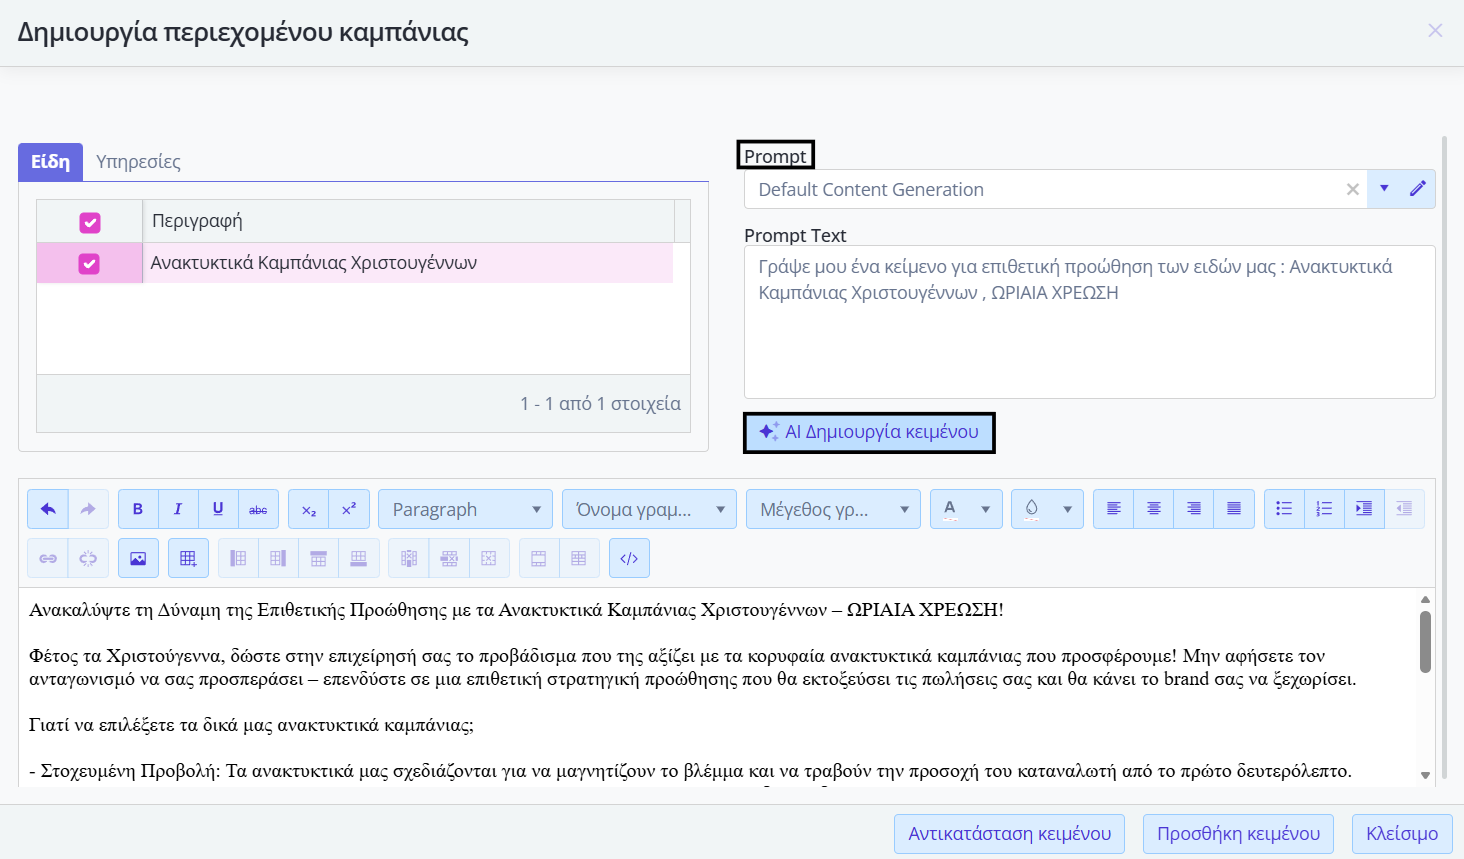Open the HTML source code view

point(629,559)
